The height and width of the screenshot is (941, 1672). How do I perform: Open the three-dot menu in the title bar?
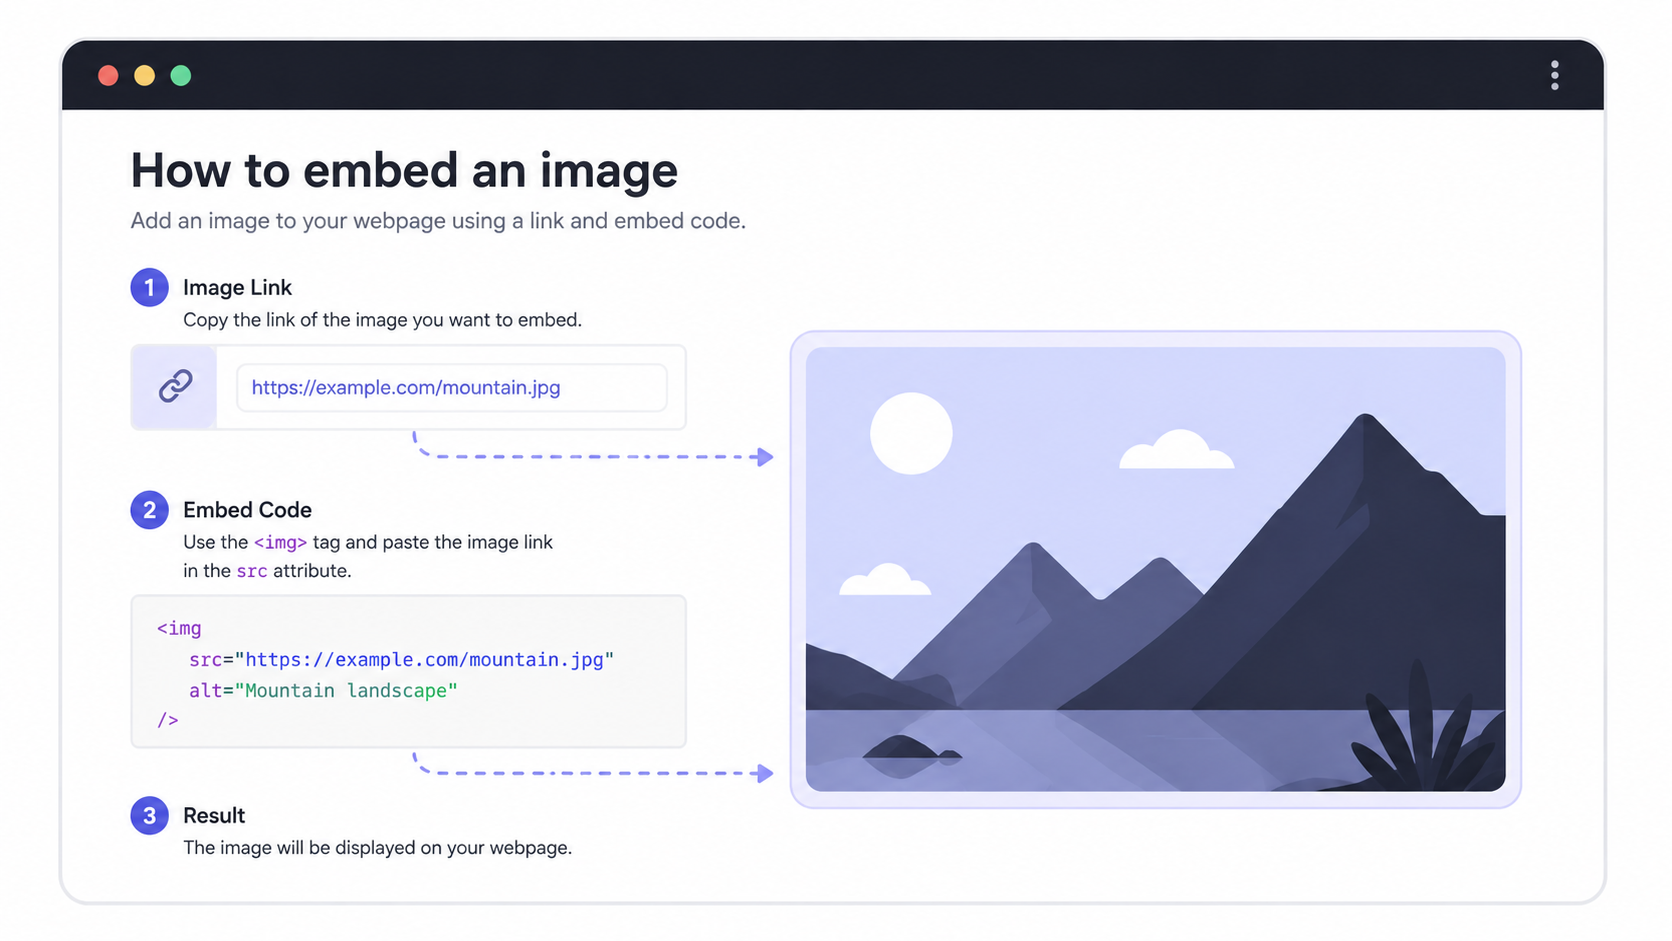tap(1554, 75)
